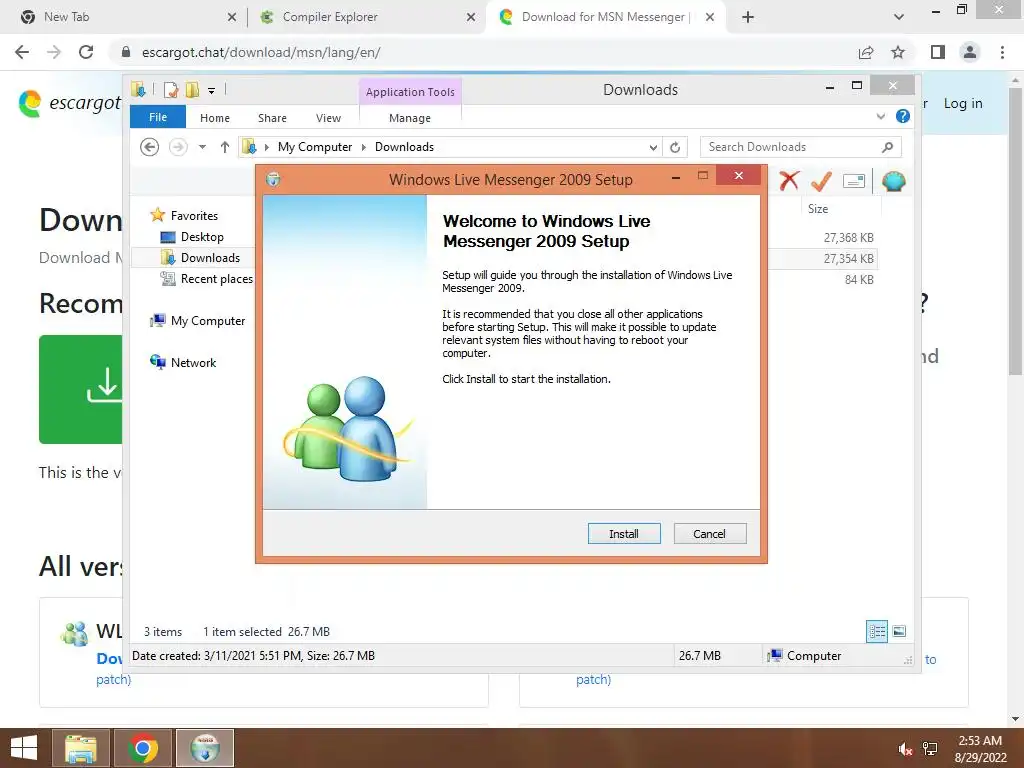The image size is (1024, 768).
Task: Click the blue shell toolbar icon
Action: point(893,181)
